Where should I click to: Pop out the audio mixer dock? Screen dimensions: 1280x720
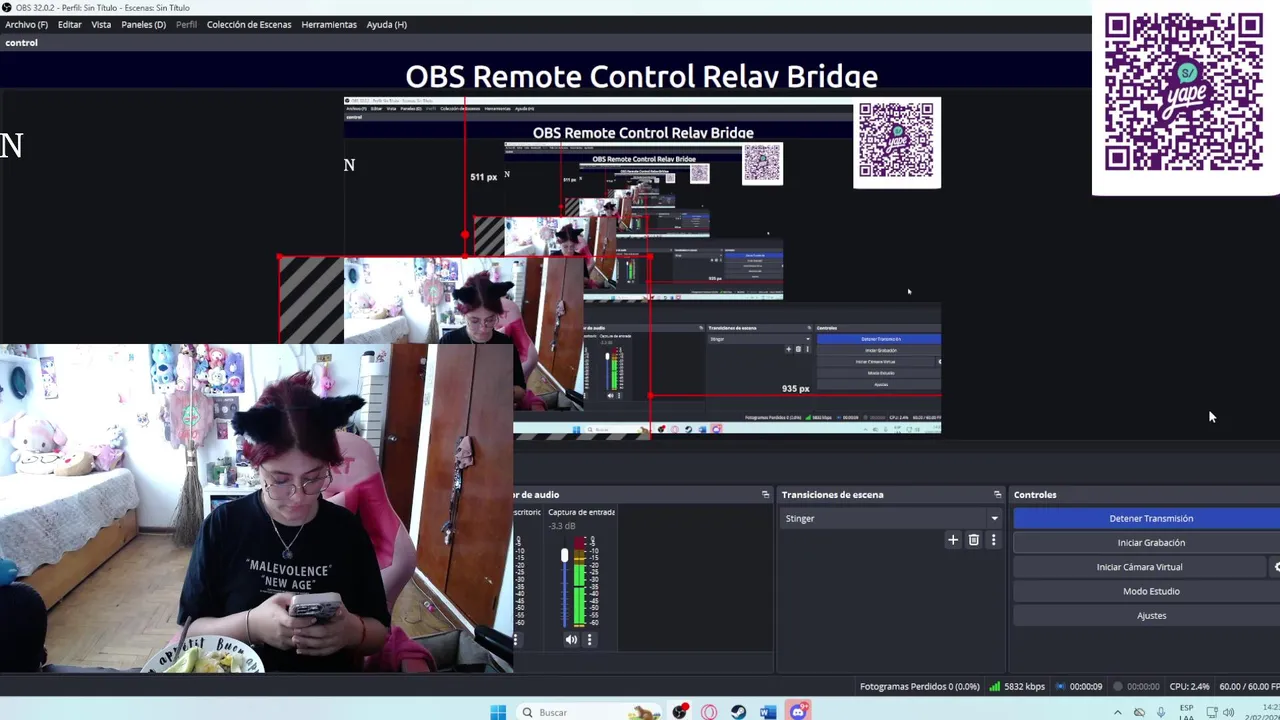[x=766, y=495]
